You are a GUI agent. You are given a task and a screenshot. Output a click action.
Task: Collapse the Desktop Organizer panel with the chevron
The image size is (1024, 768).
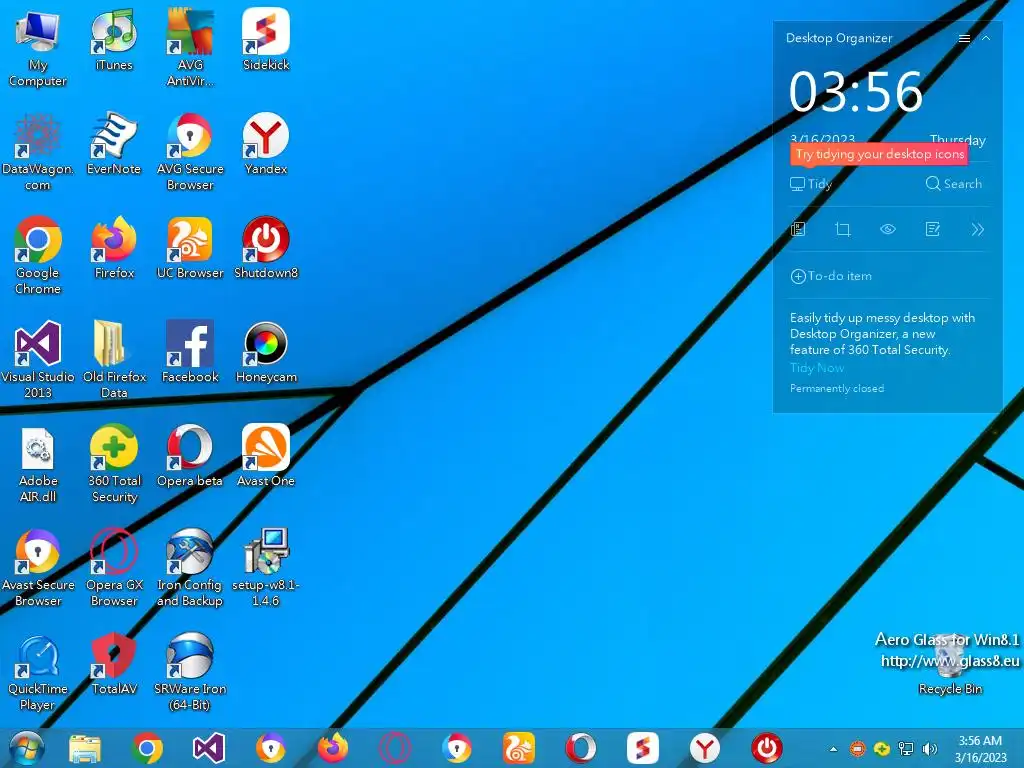(x=986, y=39)
